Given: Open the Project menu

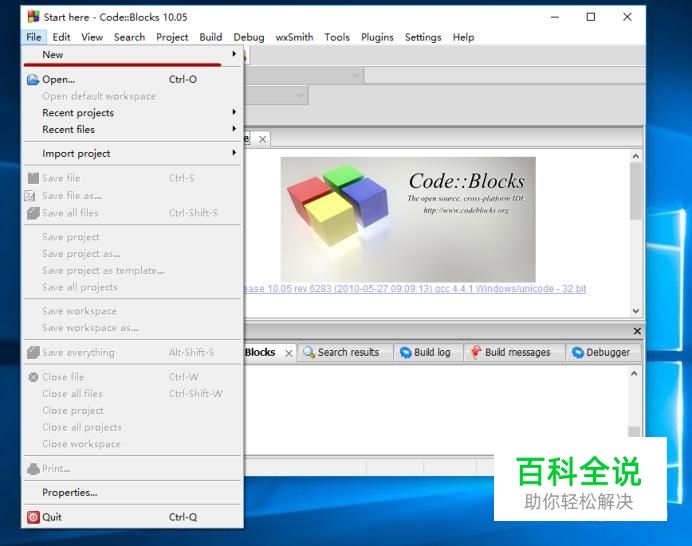Looking at the screenshot, I should click(172, 37).
